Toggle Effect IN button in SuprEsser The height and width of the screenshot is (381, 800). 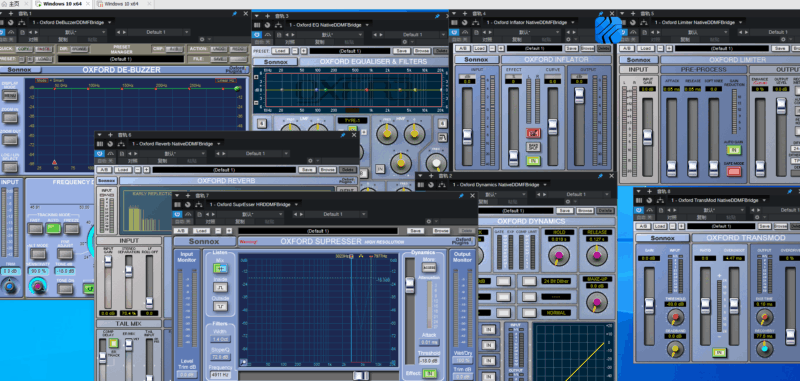point(430,373)
